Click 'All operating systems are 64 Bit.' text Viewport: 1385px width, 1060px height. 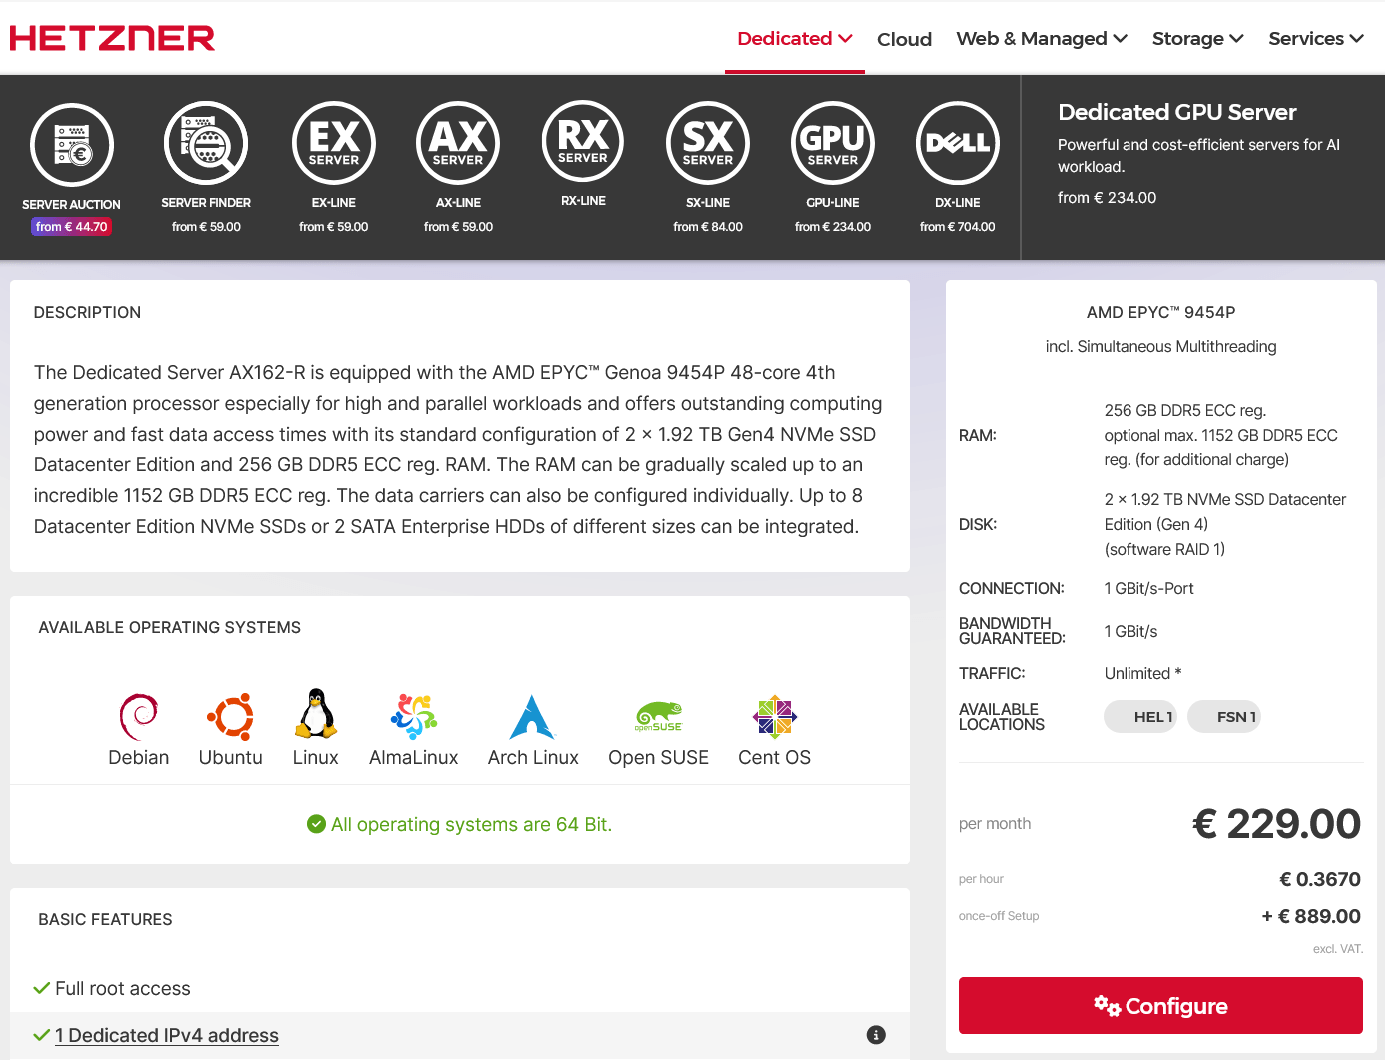471,825
